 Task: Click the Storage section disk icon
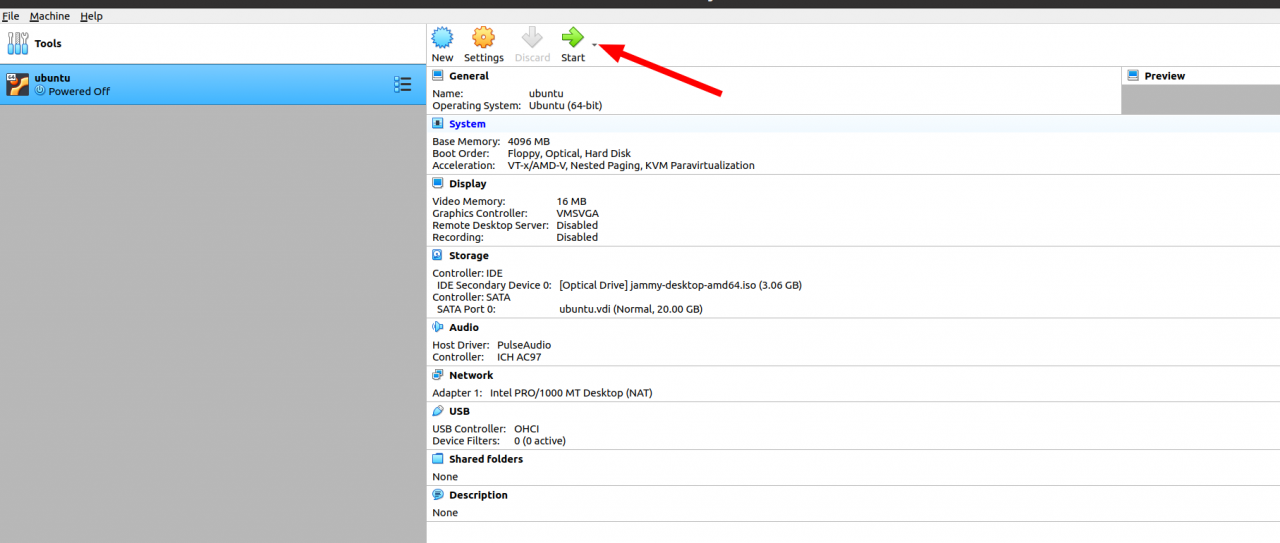pyautogui.click(x=438, y=256)
